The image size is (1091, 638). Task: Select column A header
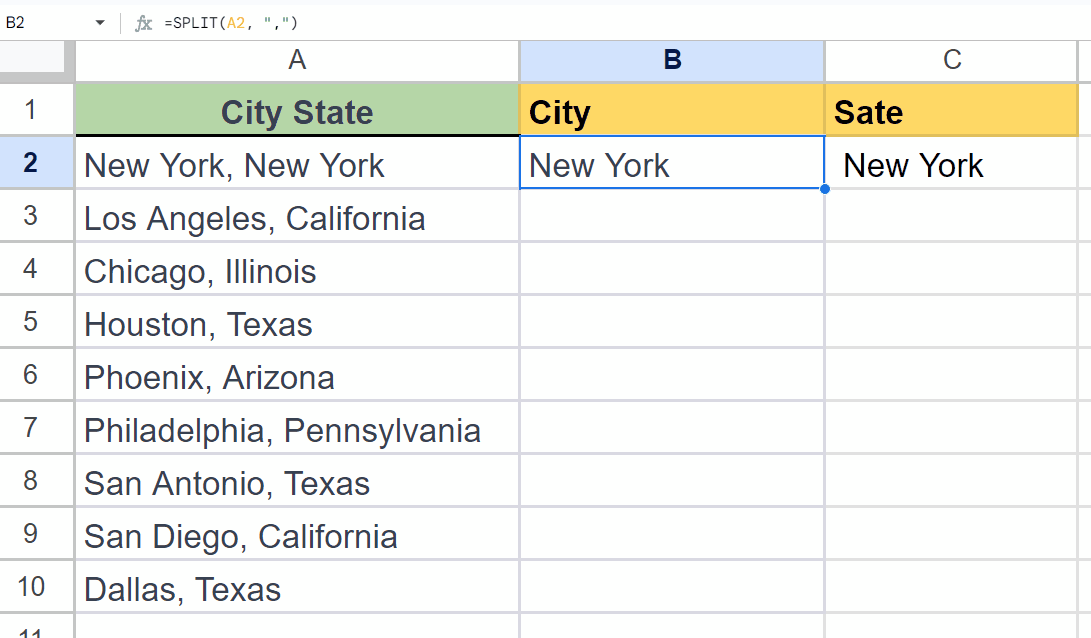[296, 60]
